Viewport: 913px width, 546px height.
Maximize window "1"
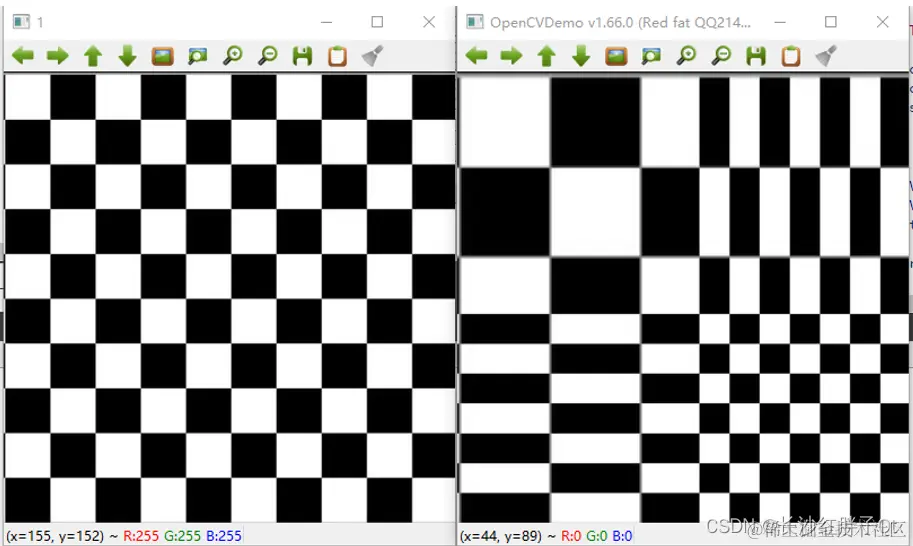[377, 22]
